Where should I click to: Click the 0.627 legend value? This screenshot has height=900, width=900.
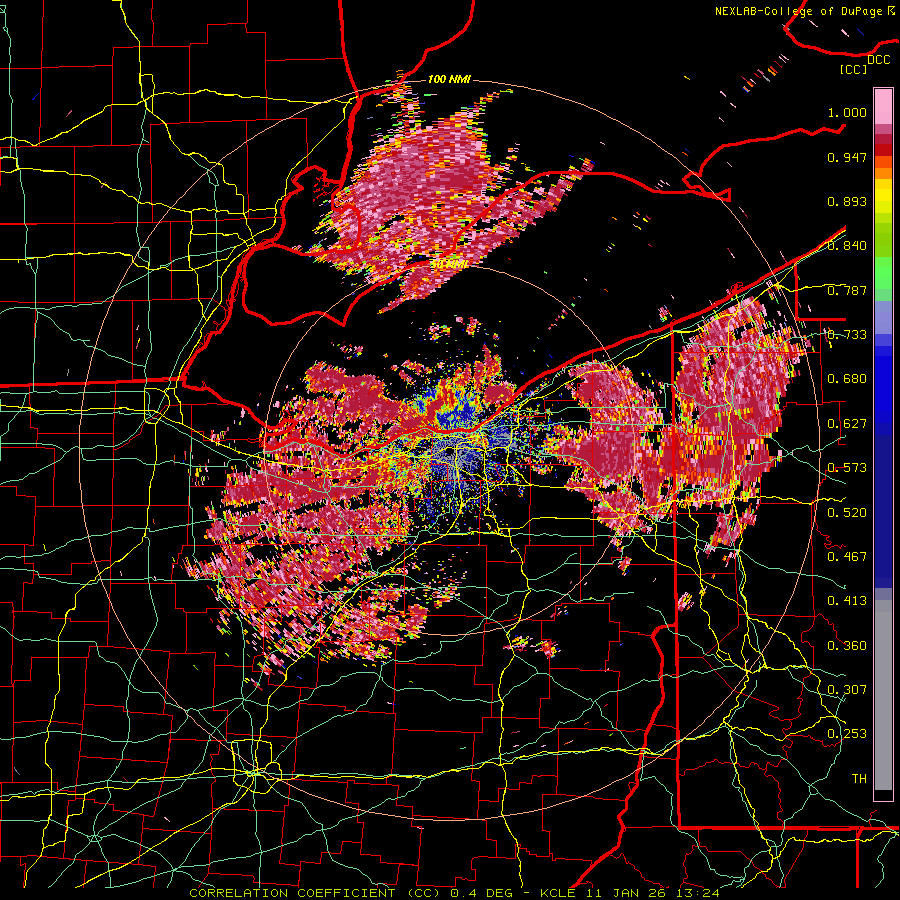847,424
